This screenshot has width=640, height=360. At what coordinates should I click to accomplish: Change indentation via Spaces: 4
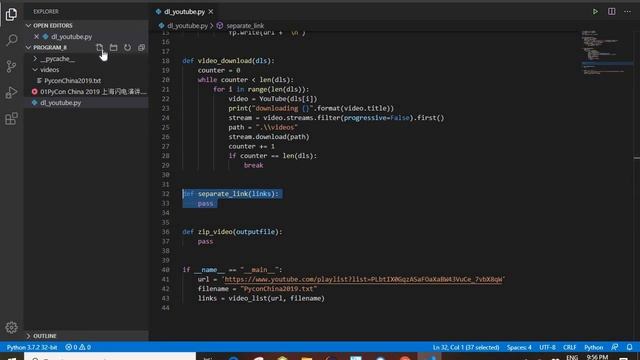pyautogui.click(x=519, y=347)
